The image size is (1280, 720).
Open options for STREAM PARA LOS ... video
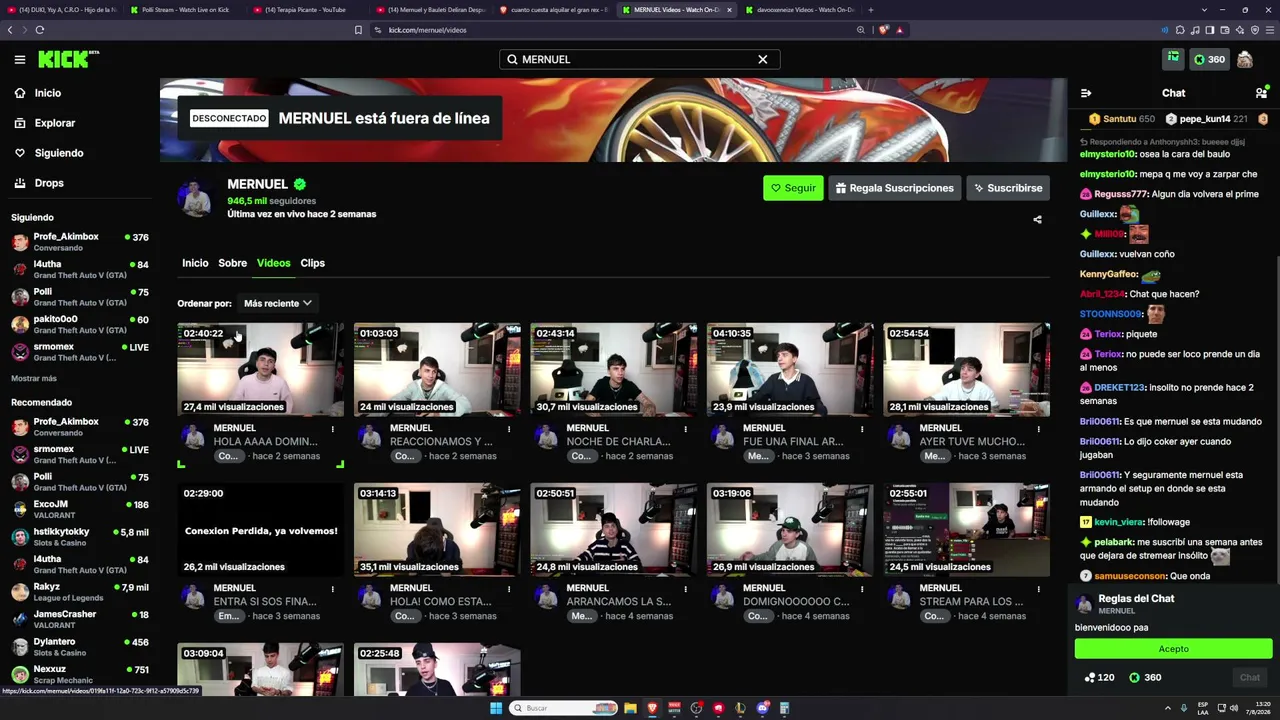tap(1038, 589)
